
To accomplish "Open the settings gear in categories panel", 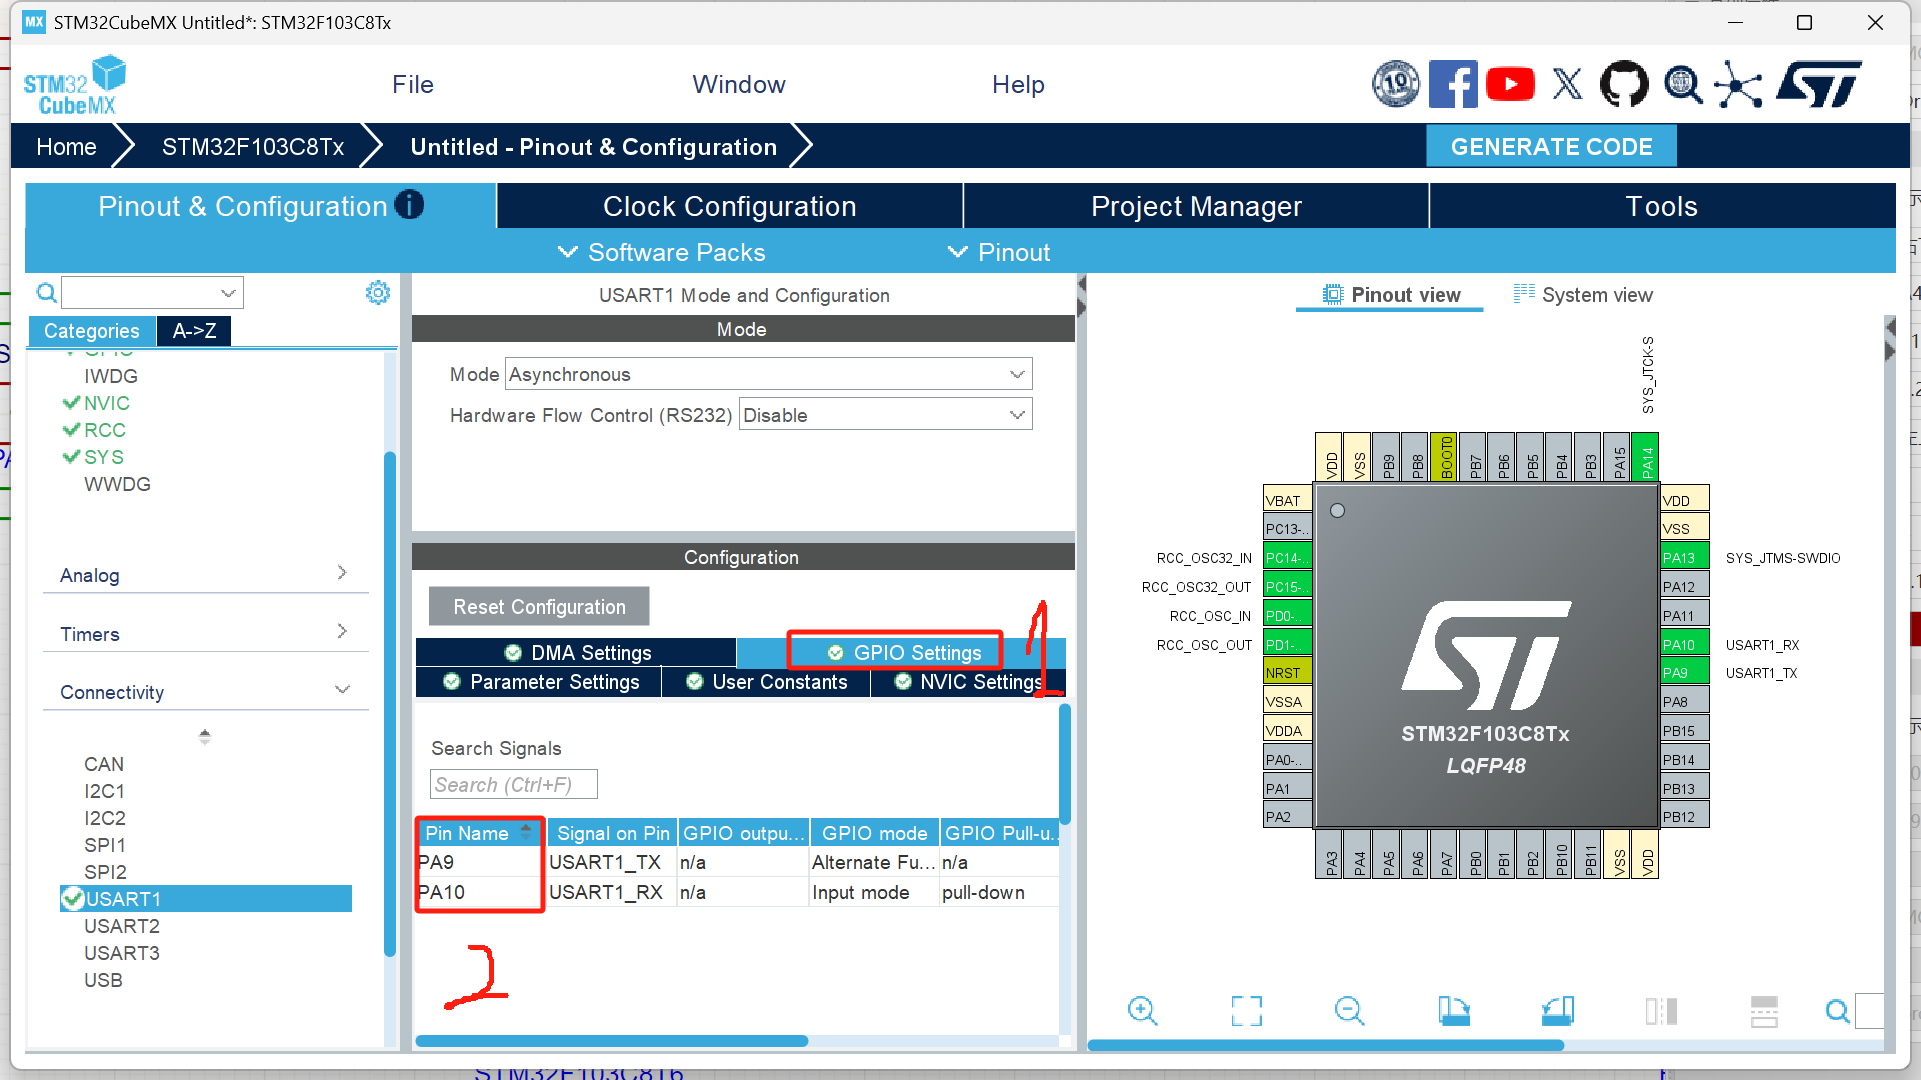I will tap(377, 293).
